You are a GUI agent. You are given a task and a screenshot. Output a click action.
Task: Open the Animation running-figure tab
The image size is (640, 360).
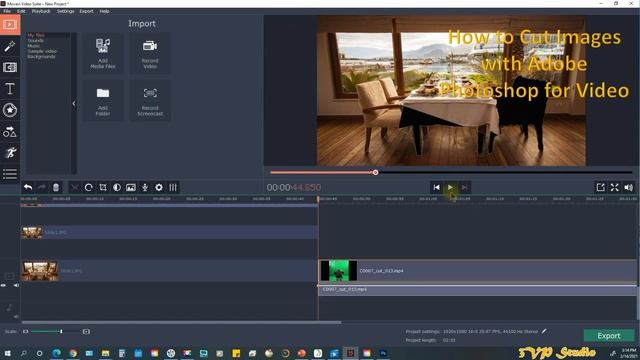click(10, 153)
